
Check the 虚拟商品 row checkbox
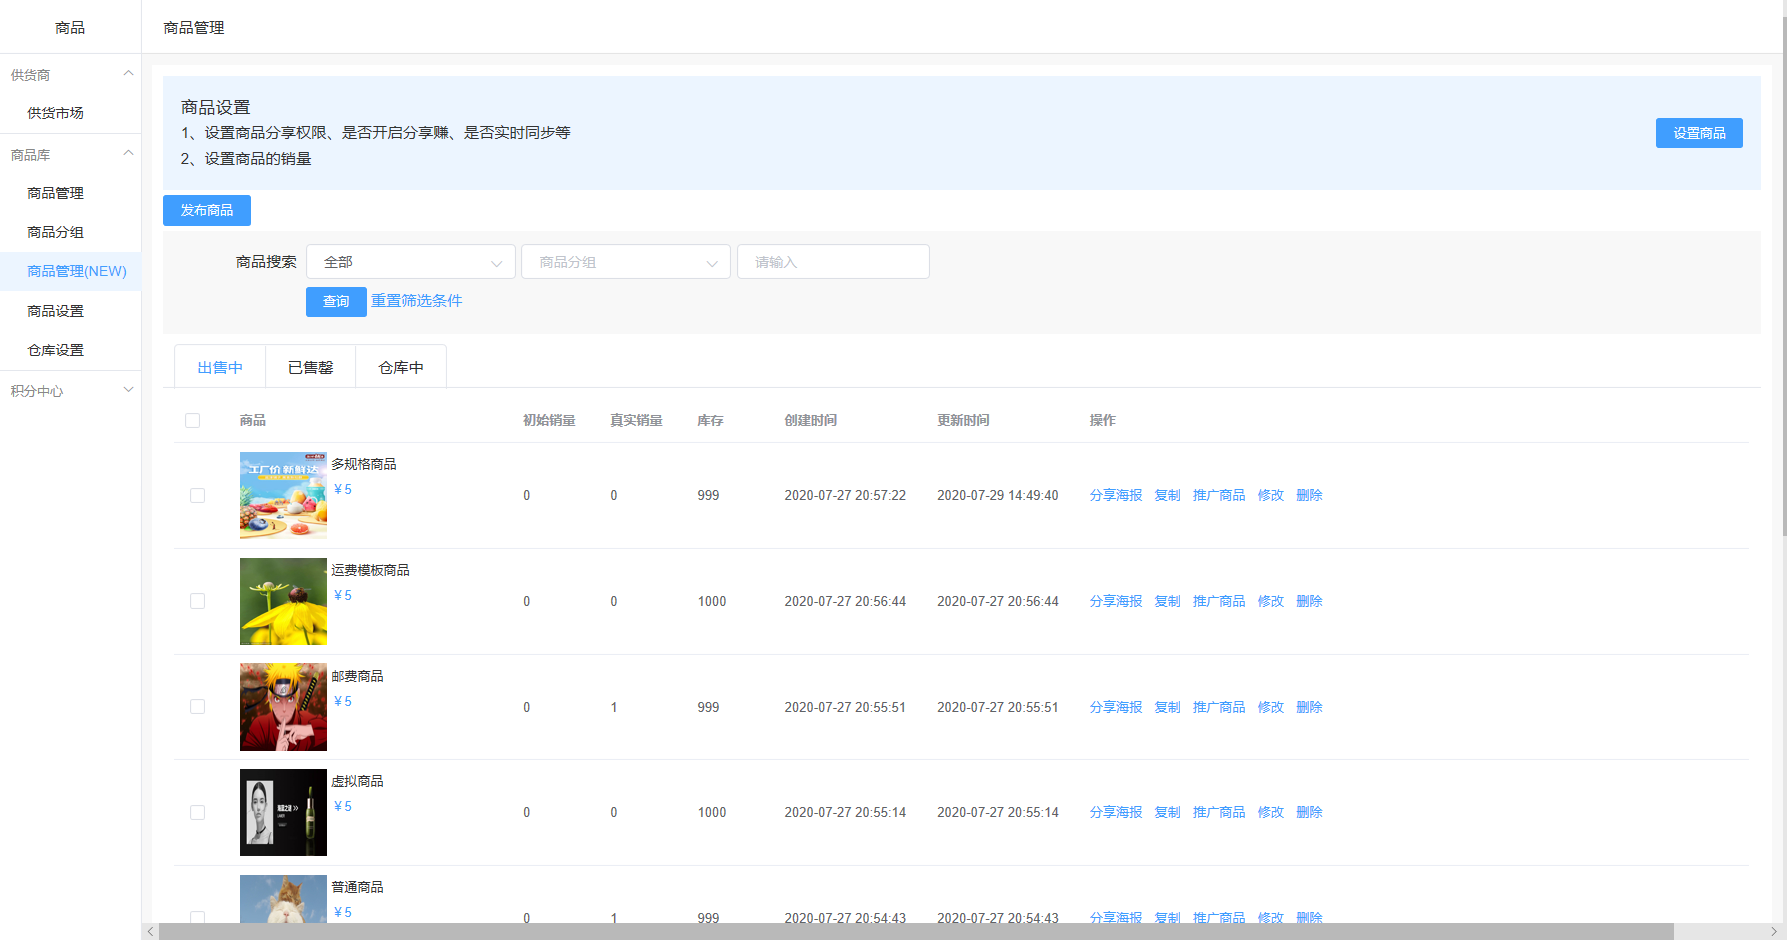(198, 813)
